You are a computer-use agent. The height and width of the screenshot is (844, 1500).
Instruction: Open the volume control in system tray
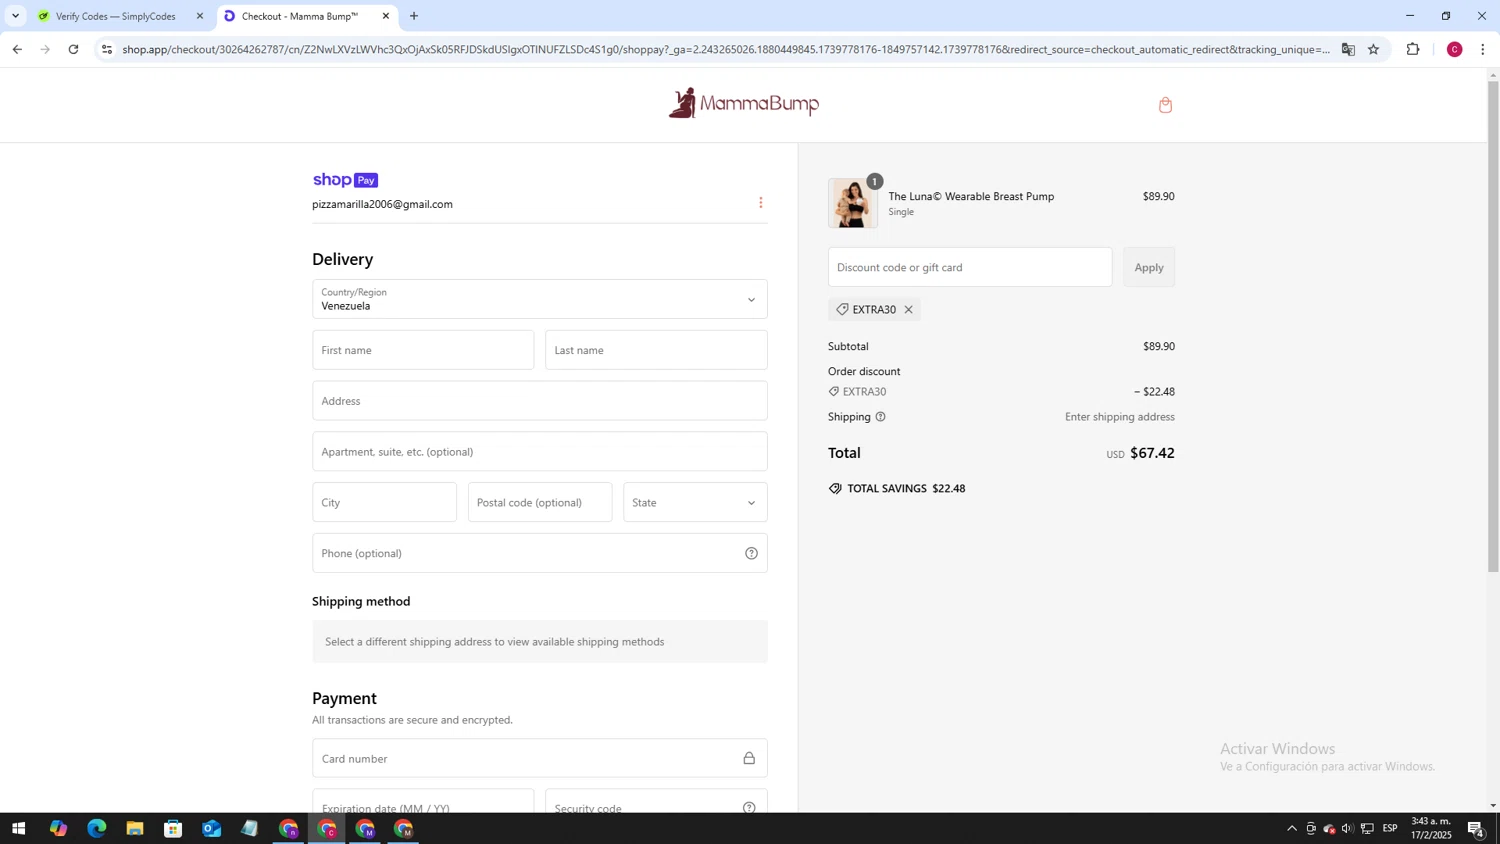tap(1347, 828)
